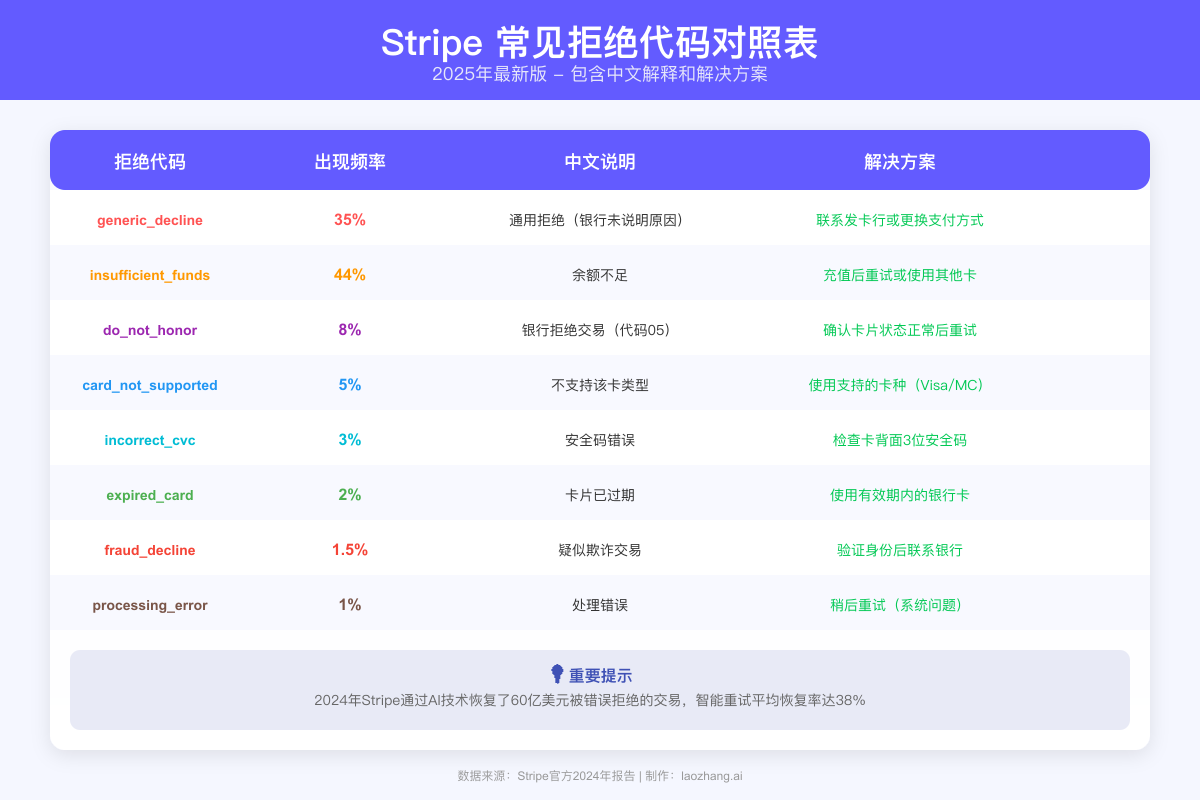Click the 2025年最新版 subtitle line
Image resolution: width=1200 pixels, height=800 pixels.
point(600,75)
